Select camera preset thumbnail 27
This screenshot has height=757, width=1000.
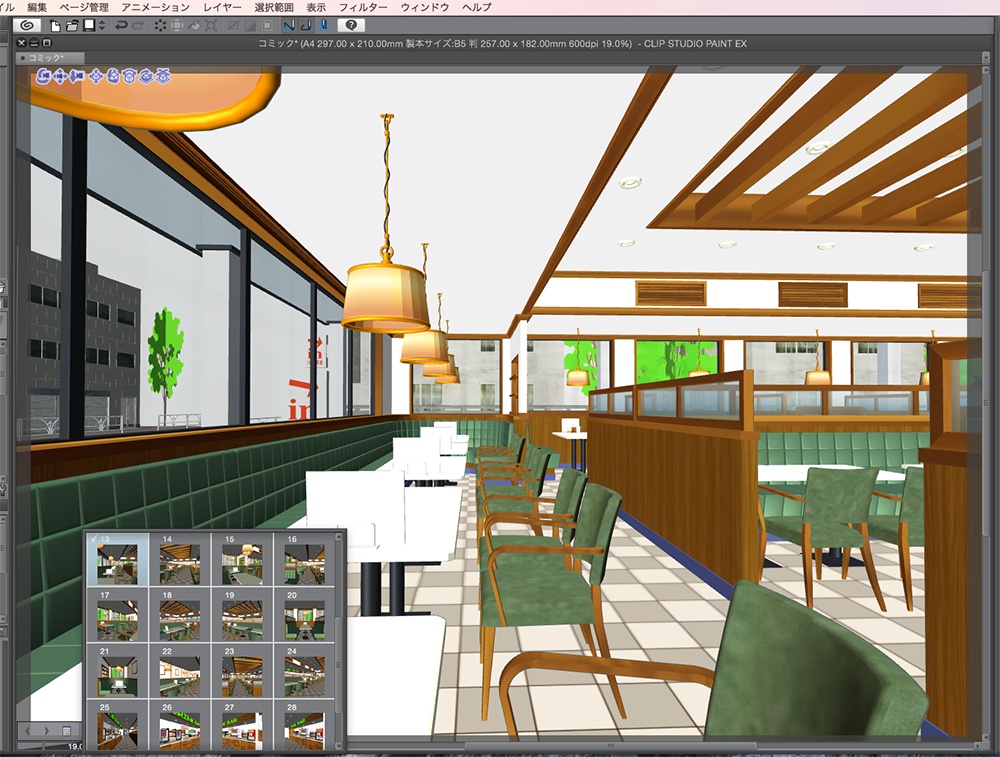(x=242, y=726)
